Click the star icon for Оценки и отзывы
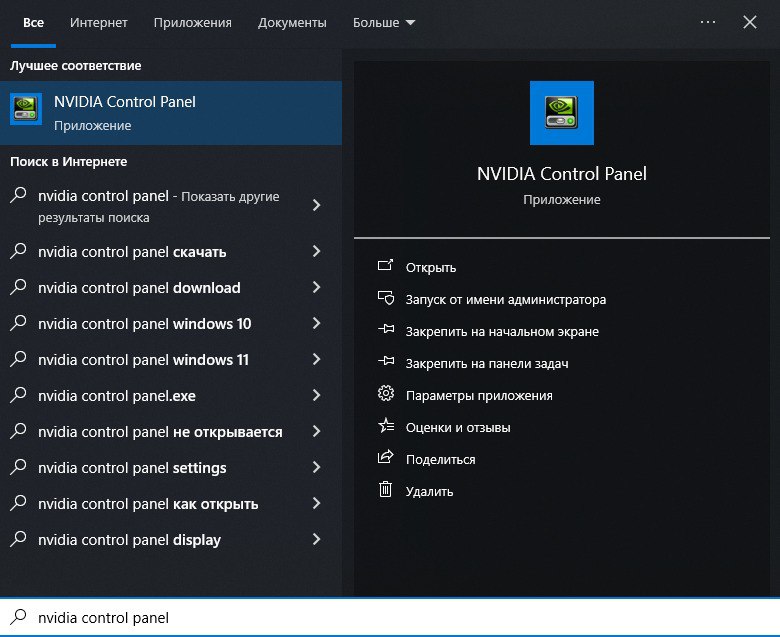Image resolution: width=780 pixels, height=637 pixels. pos(386,425)
